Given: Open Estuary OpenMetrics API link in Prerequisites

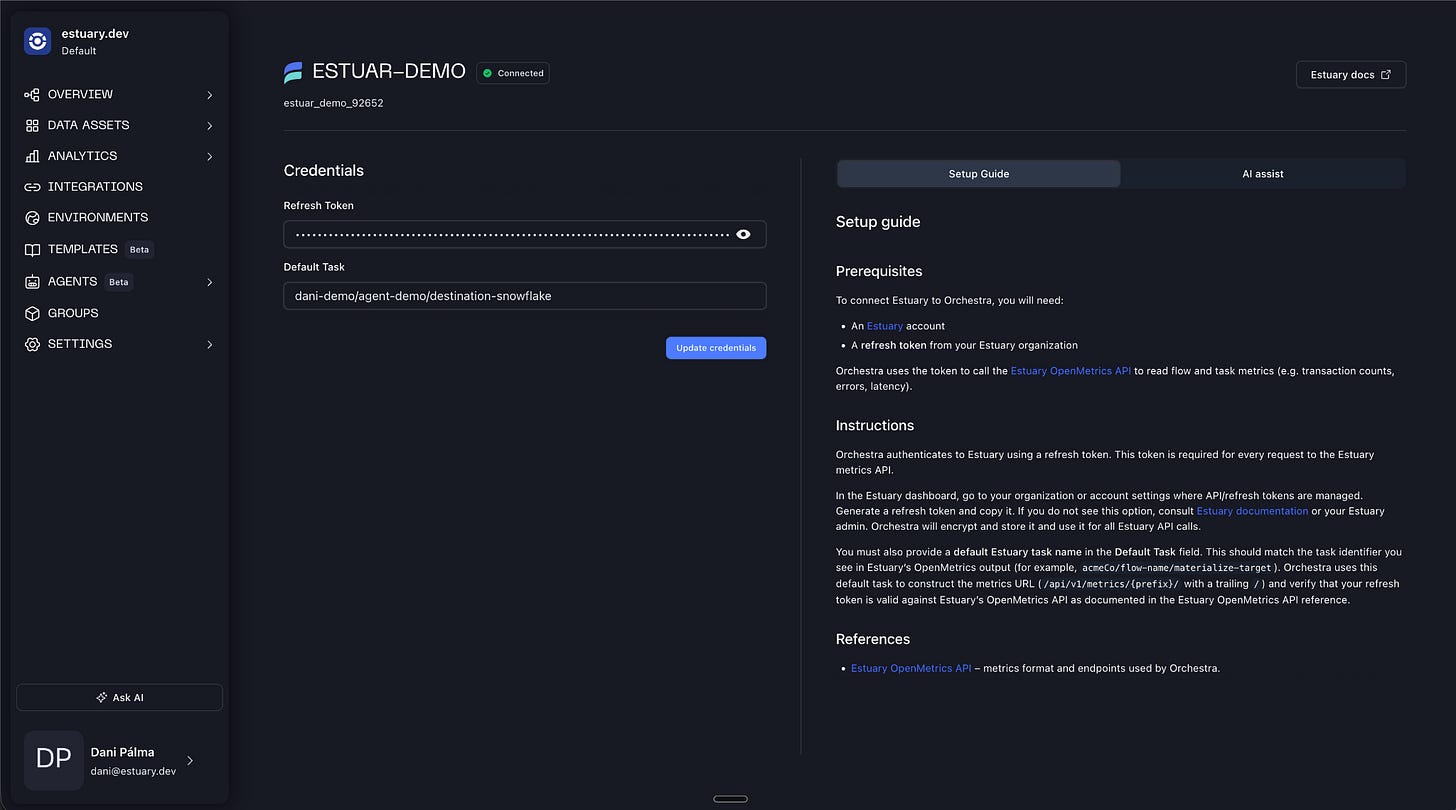Looking at the screenshot, I should (1071, 371).
